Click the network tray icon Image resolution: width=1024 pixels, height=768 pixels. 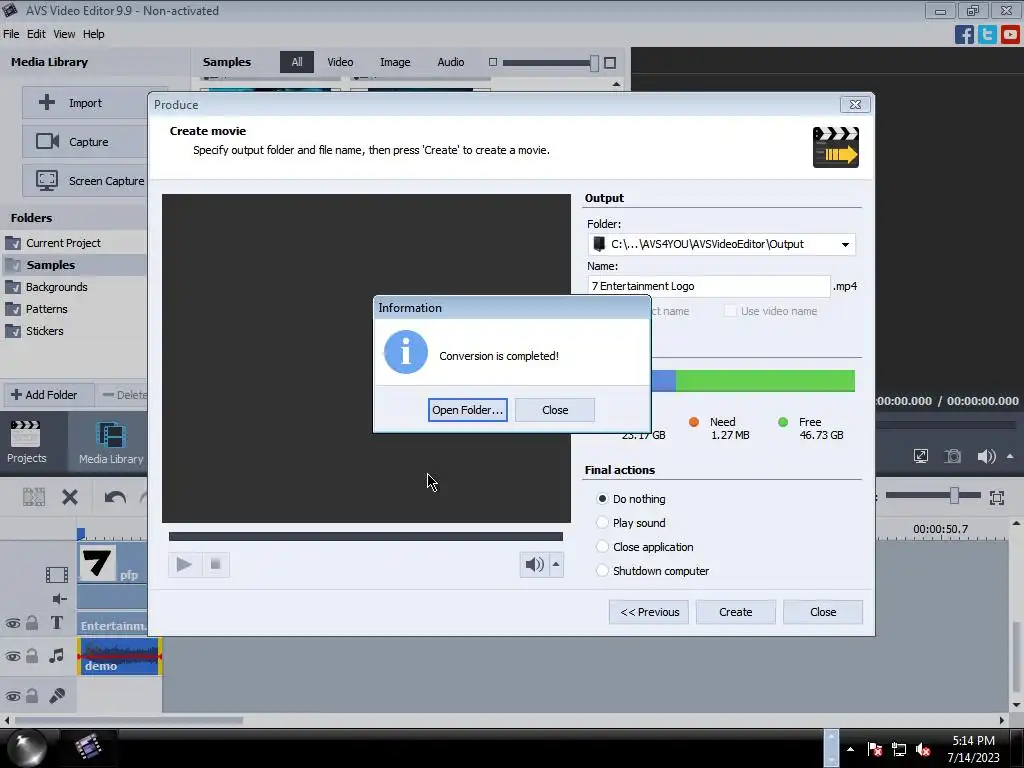[899, 750]
